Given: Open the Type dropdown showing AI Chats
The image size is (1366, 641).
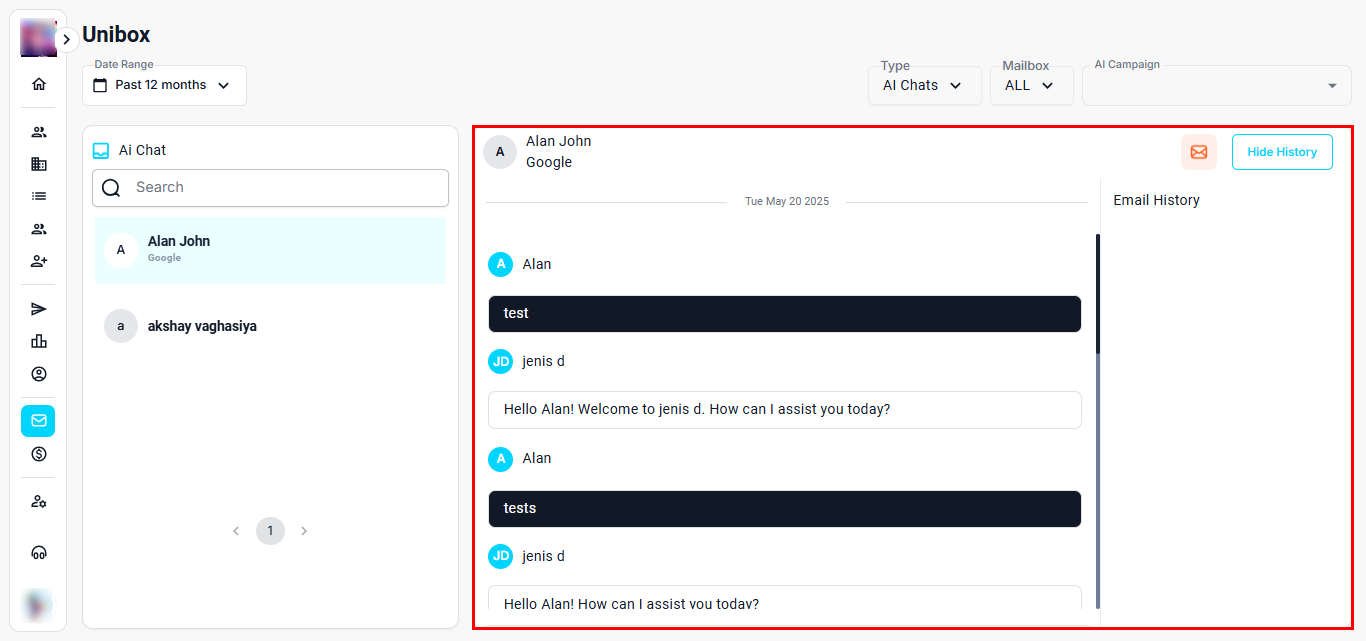Looking at the screenshot, I should [x=924, y=86].
